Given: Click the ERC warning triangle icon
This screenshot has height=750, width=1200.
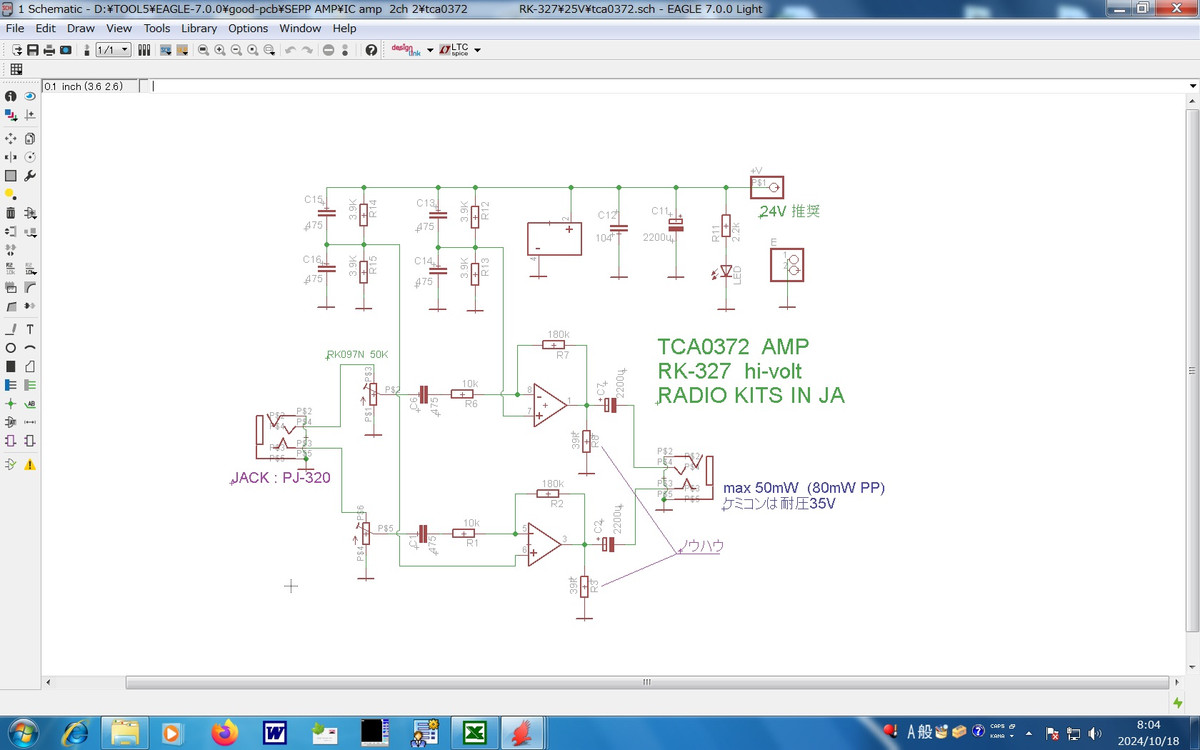Looking at the screenshot, I should (x=30, y=464).
